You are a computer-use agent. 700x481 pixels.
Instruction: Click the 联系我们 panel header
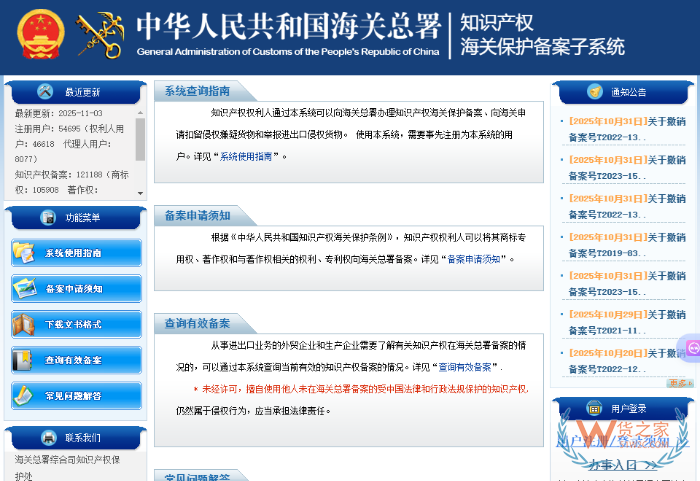click(x=75, y=438)
